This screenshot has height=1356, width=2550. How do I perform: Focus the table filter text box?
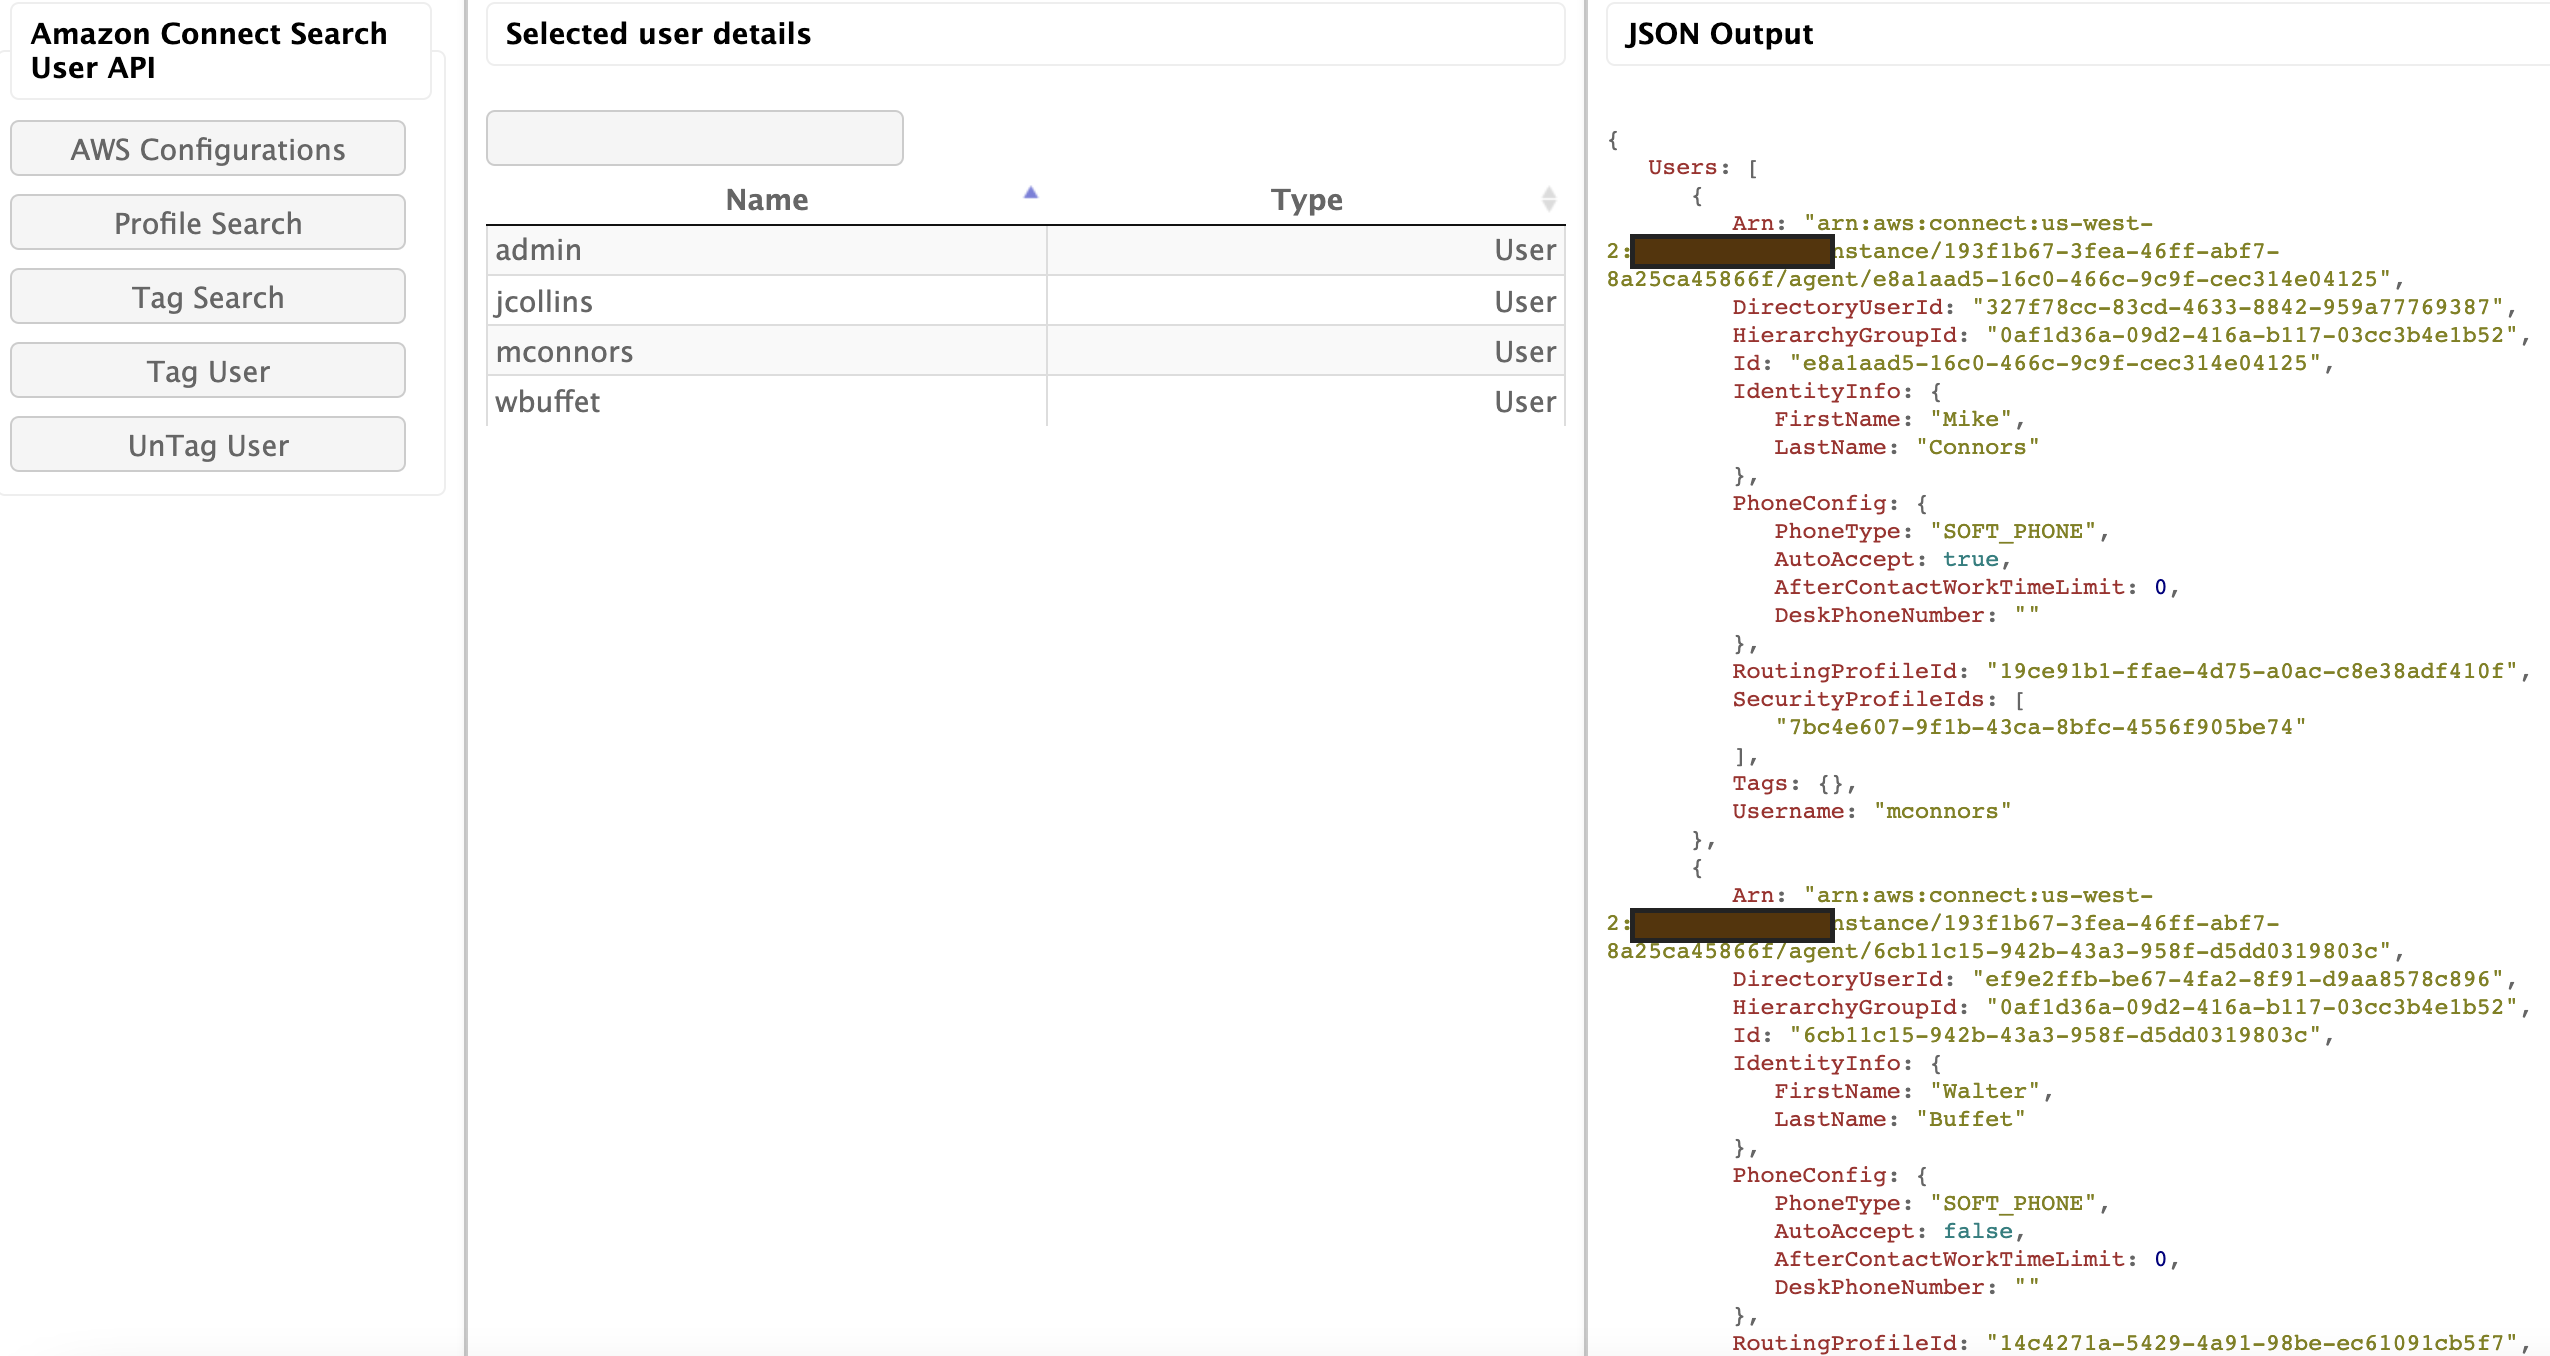(x=694, y=138)
